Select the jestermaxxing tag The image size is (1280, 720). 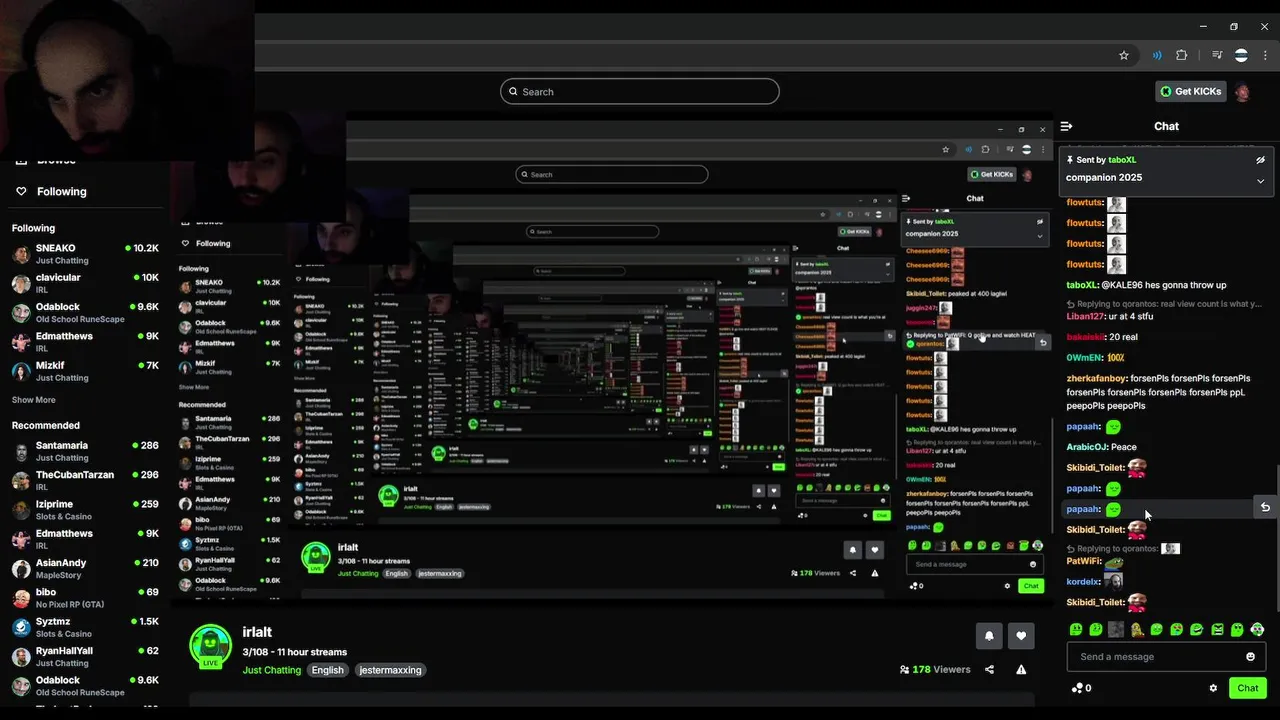[391, 670]
